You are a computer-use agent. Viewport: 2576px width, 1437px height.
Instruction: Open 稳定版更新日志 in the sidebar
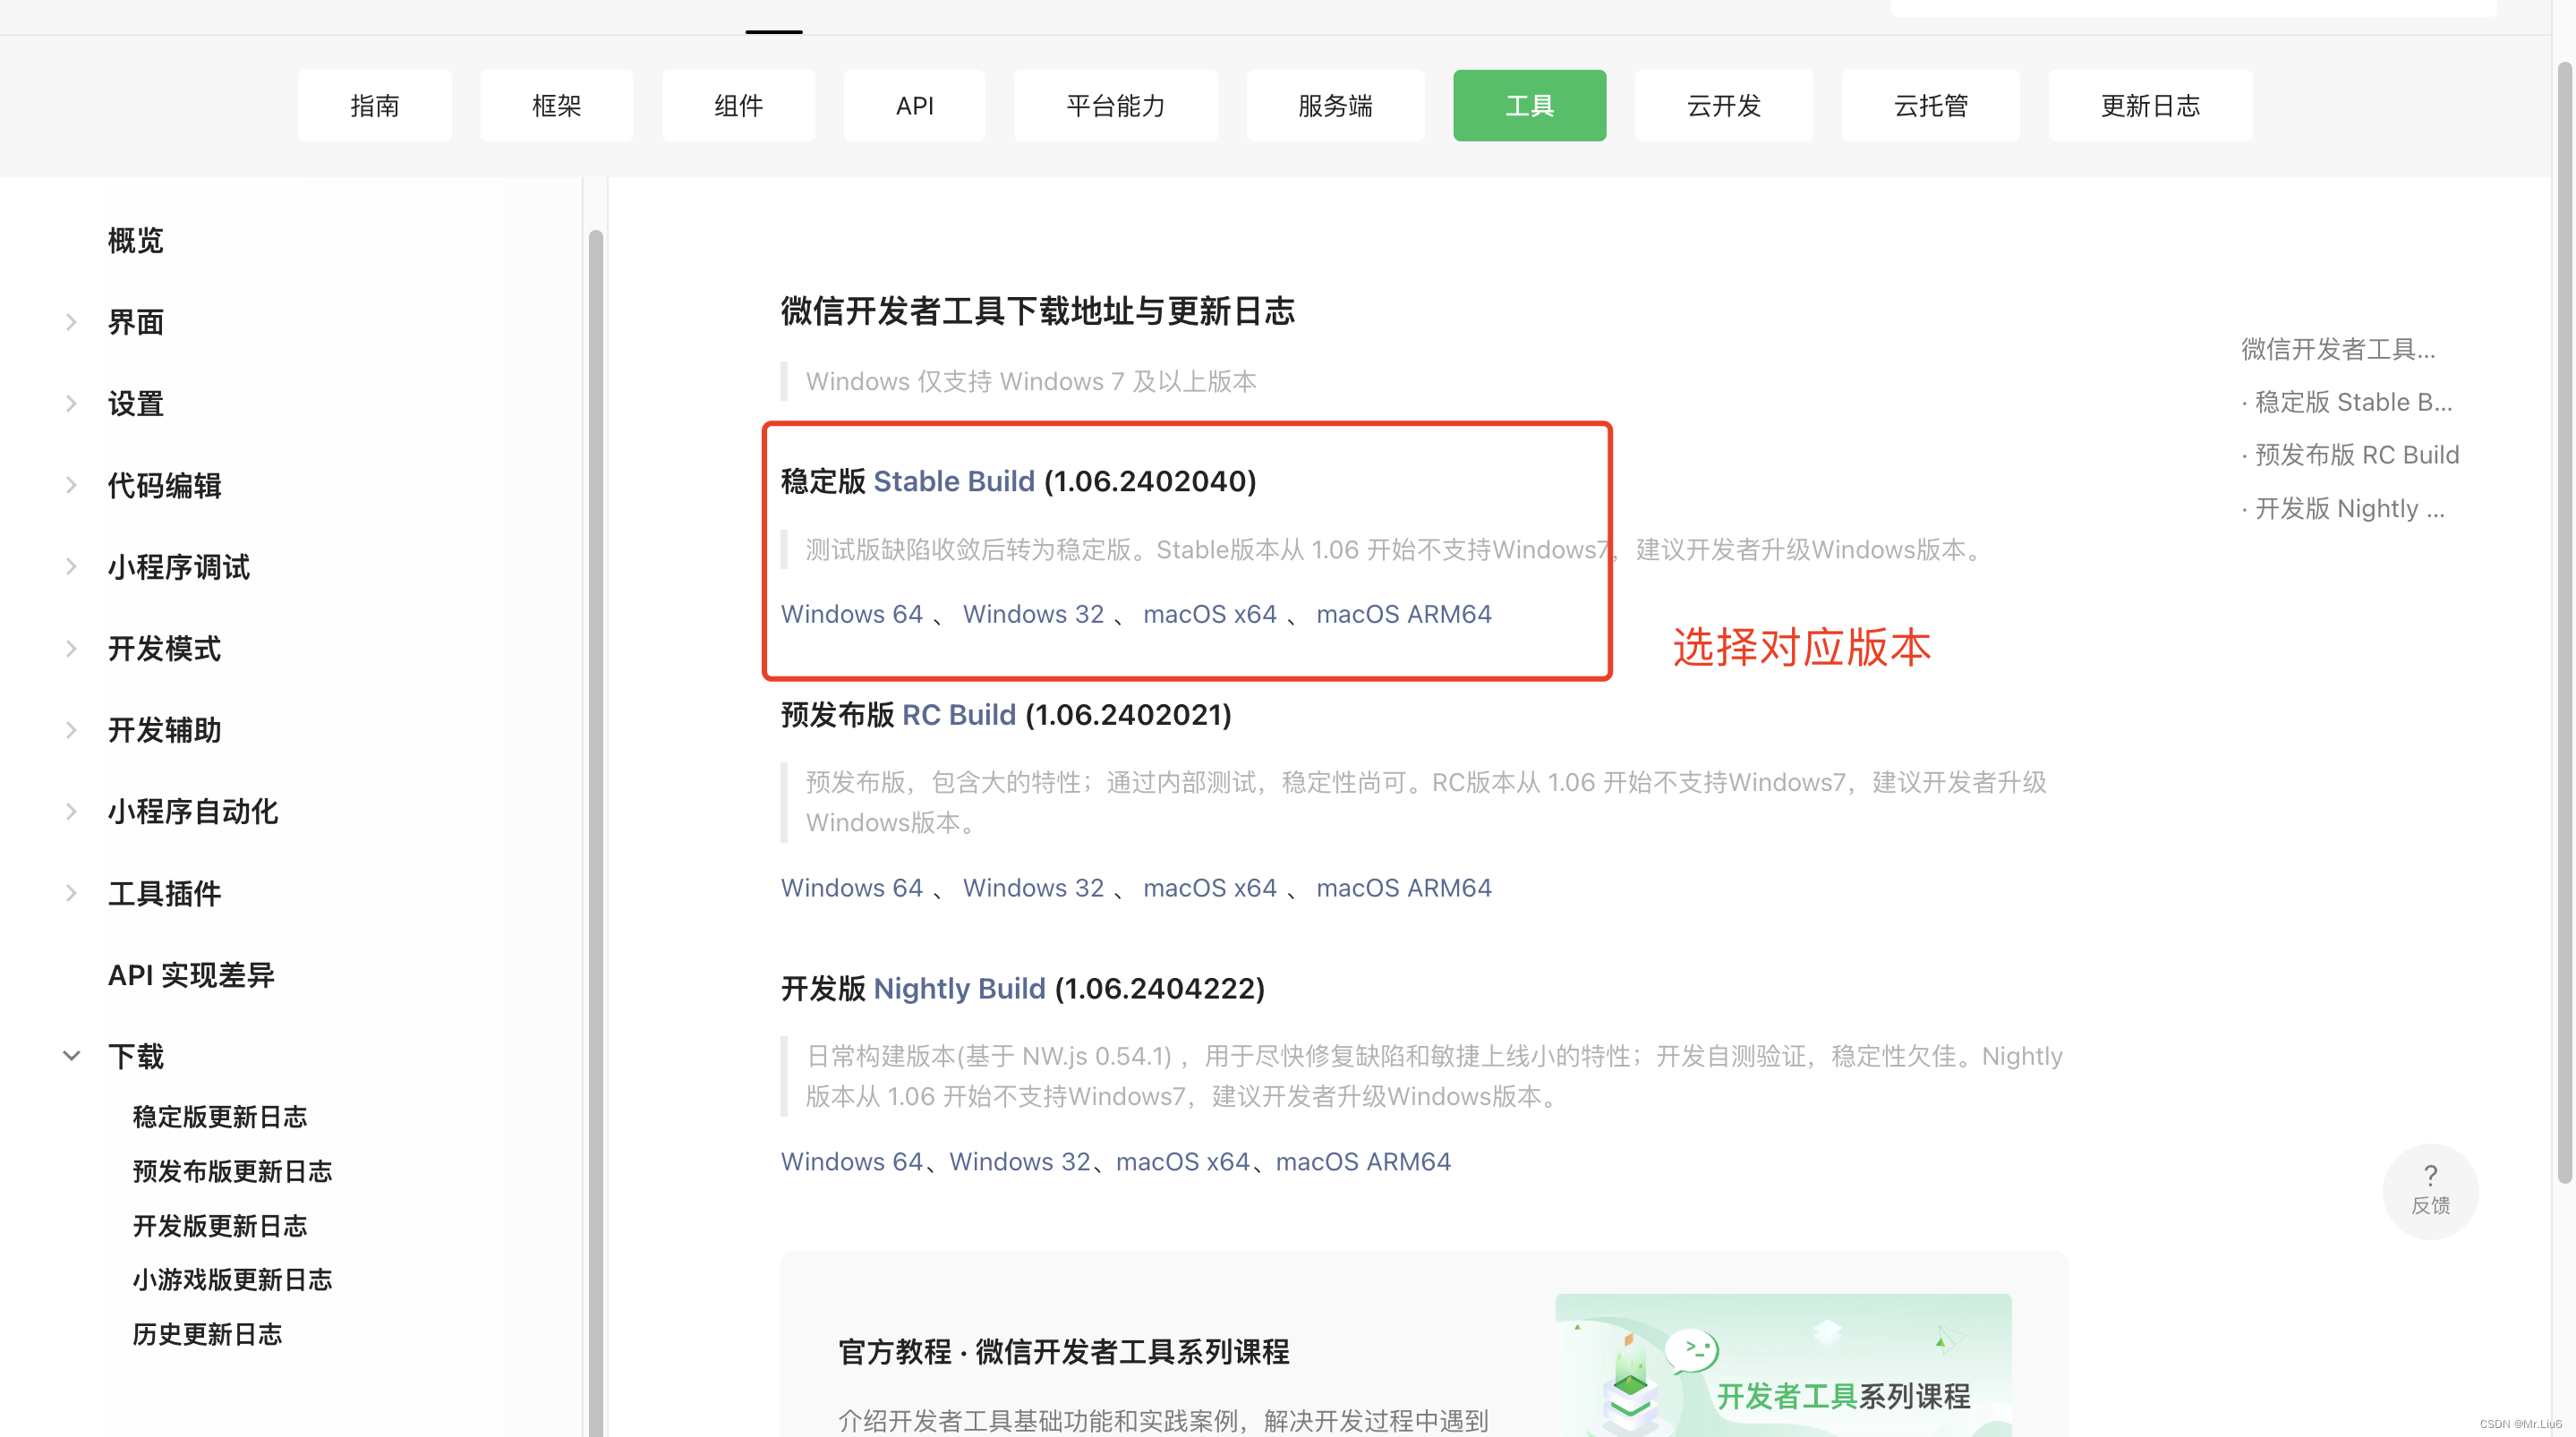click(x=219, y=1116)
